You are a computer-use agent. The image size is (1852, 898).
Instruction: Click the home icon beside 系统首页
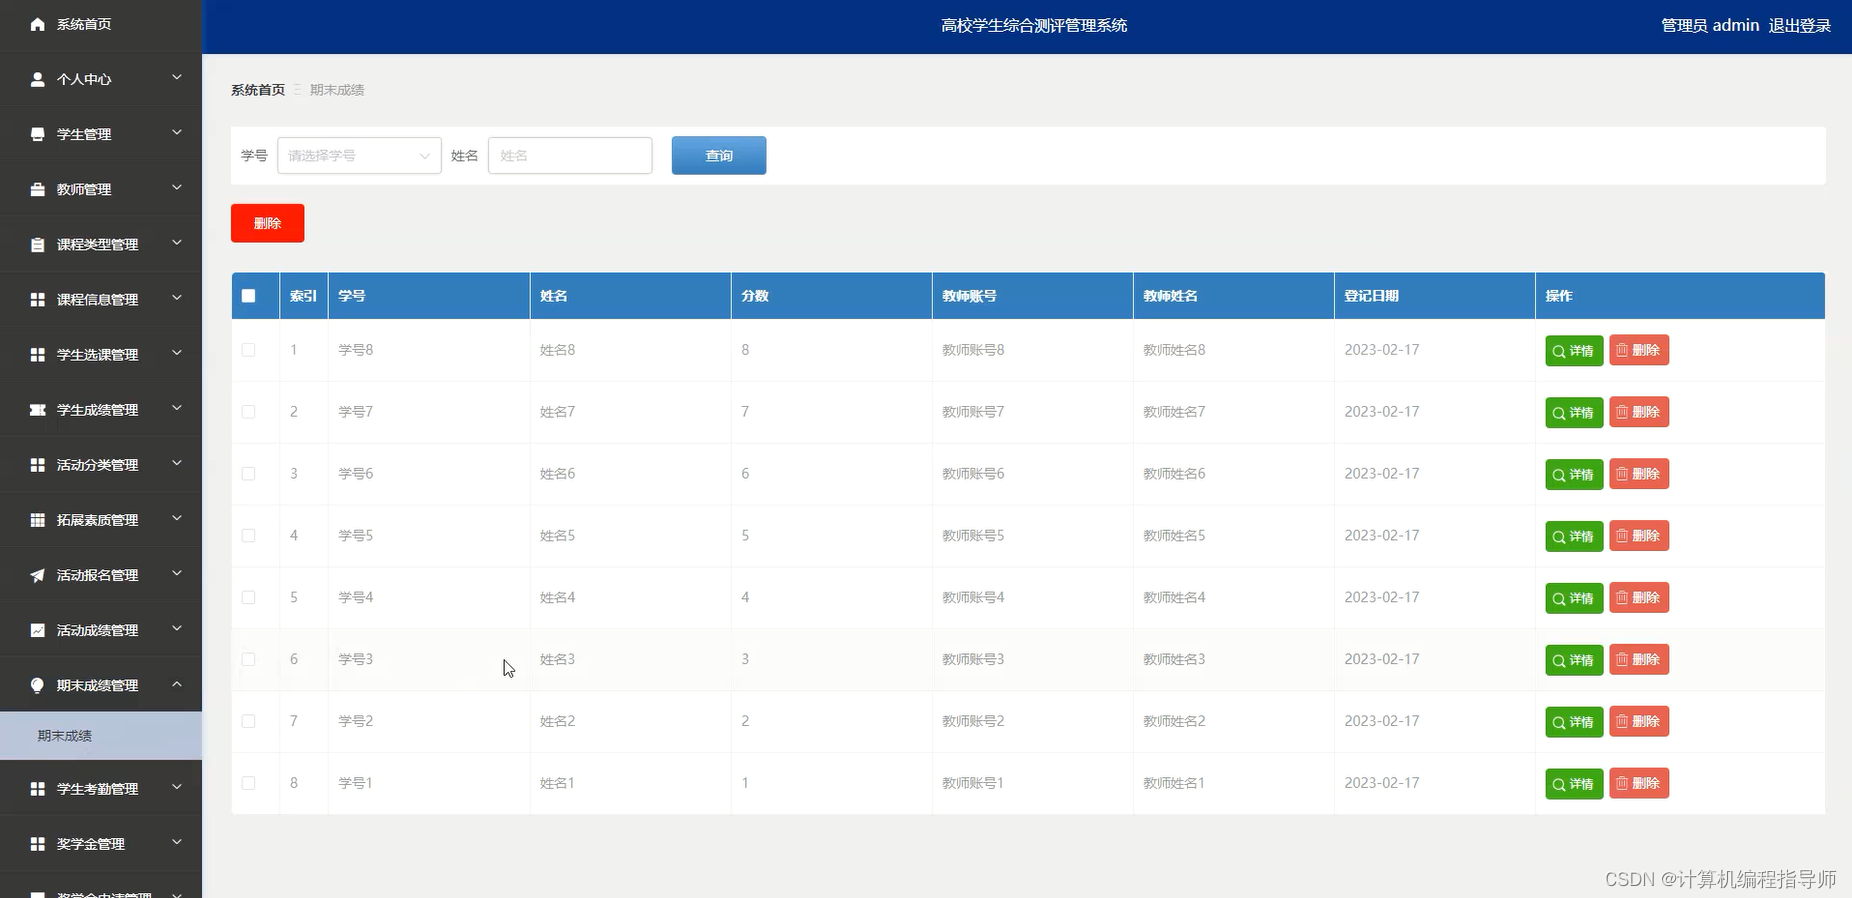(x=37, y=24)
